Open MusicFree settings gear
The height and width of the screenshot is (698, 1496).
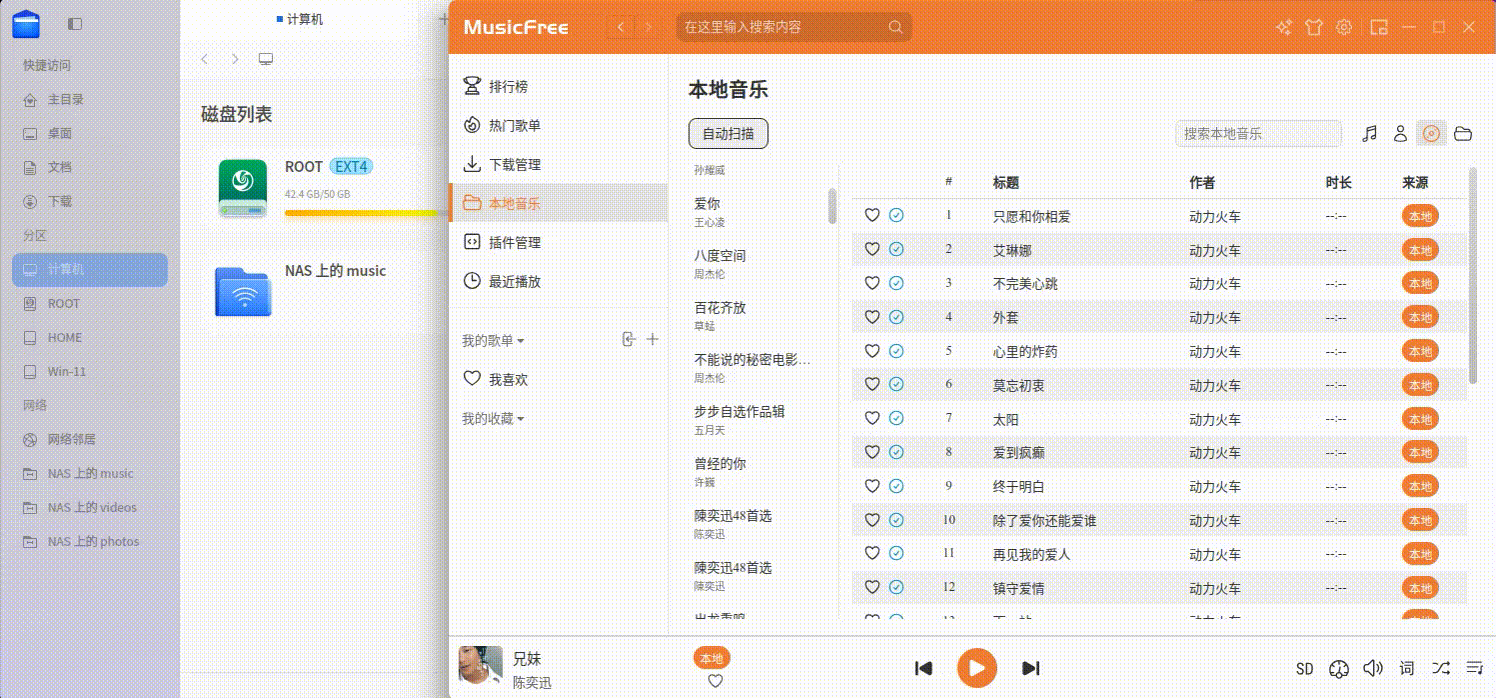[1345, 28]
